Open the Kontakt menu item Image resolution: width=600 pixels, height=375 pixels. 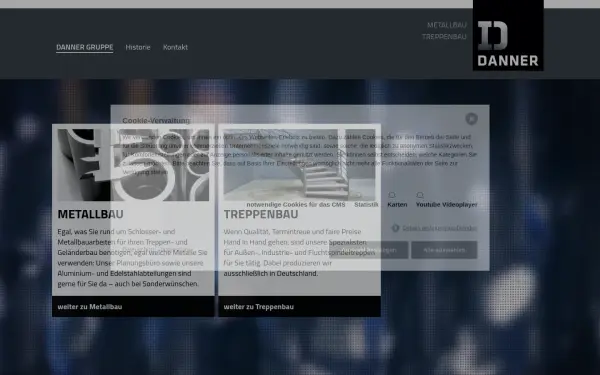[x=175, y=47]
